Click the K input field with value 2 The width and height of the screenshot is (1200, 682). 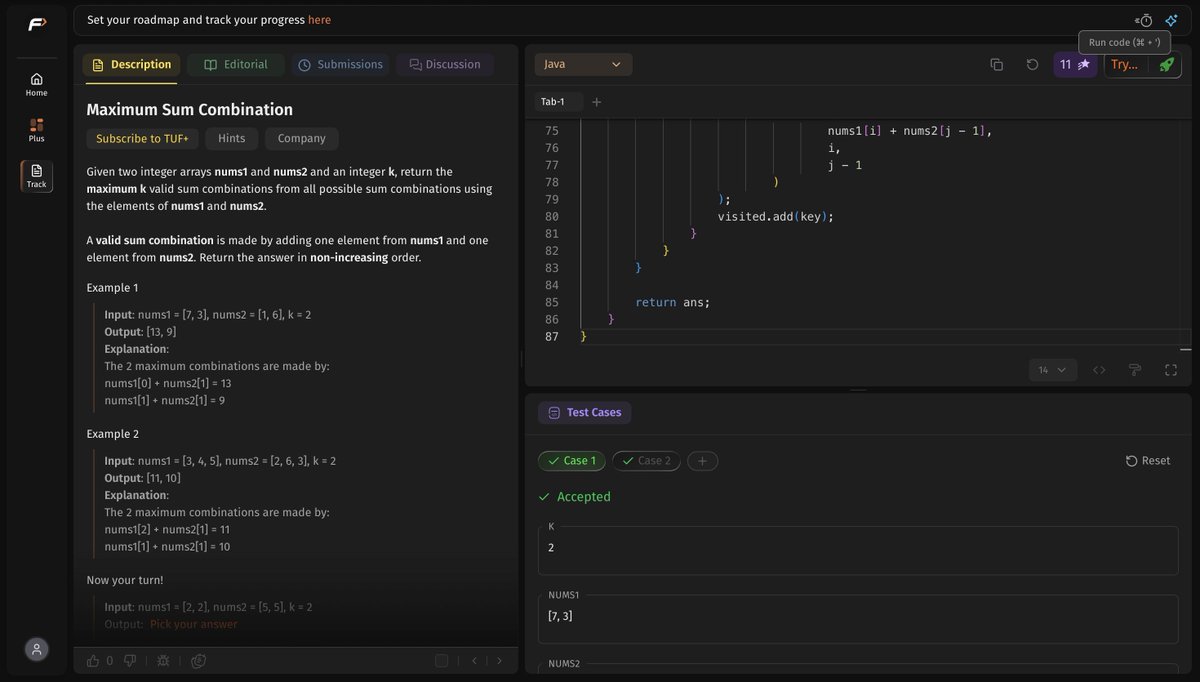pyautogui.click(x=858, y=550)
